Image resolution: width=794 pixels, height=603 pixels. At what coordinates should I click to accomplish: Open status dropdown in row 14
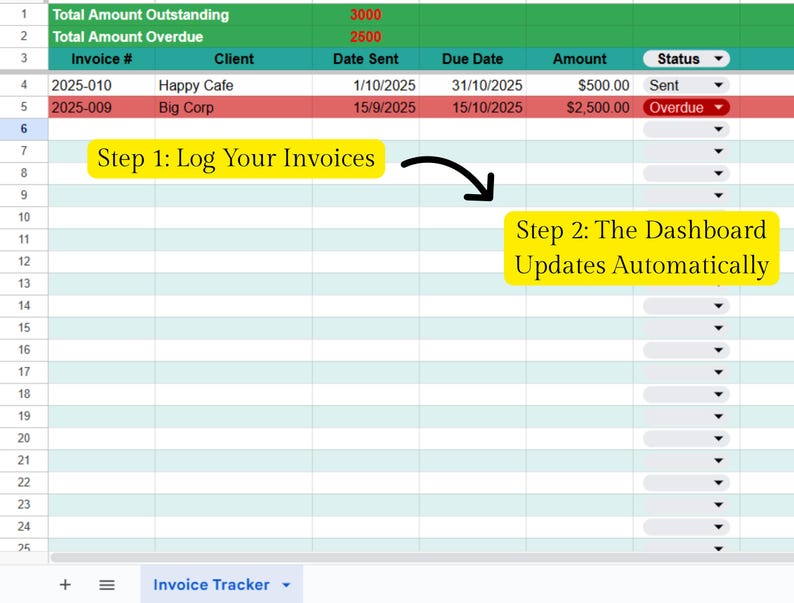click(x=686, y=306)
